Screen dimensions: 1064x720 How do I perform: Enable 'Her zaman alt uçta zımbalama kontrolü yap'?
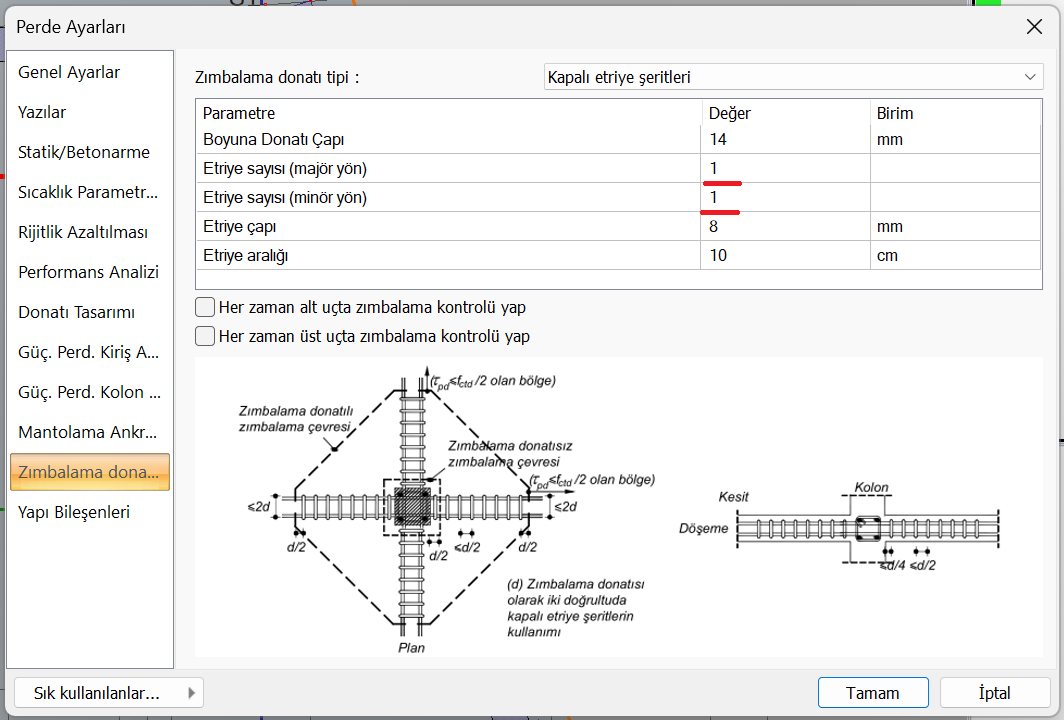(x=205, y=307)
